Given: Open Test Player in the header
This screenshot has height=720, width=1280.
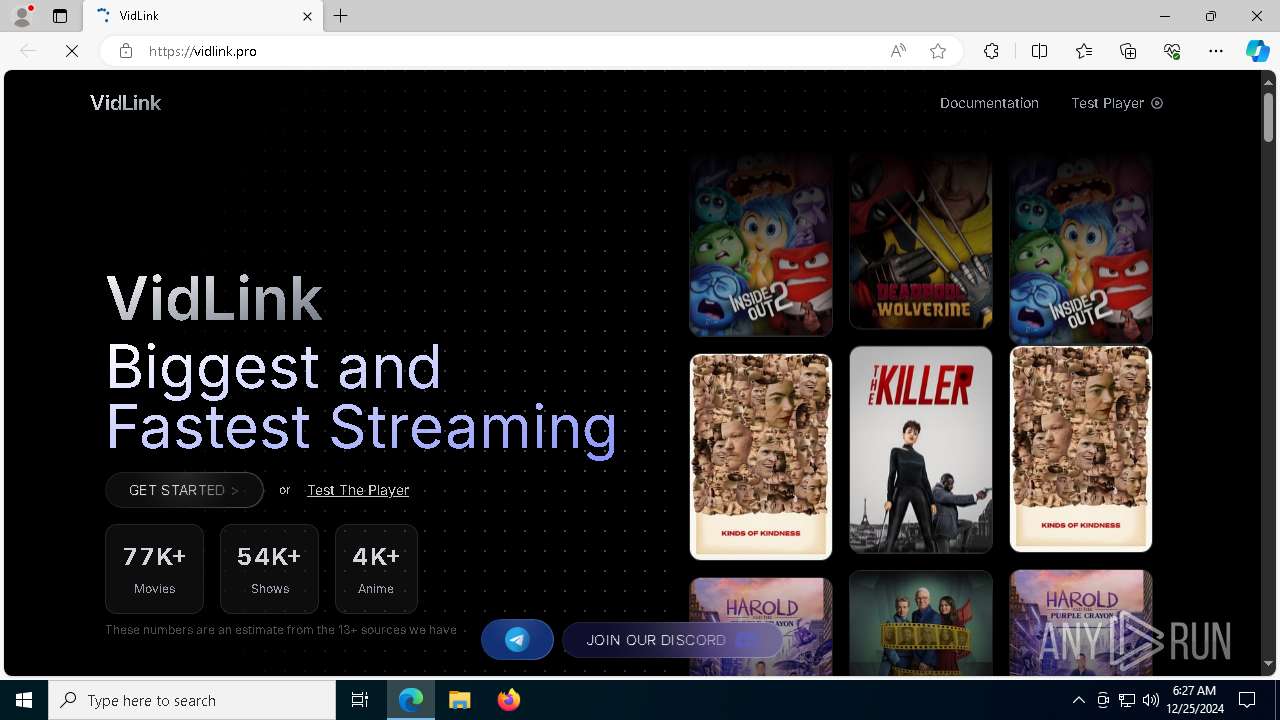Looking at the screenshot, I should (x=1116, y=103).
